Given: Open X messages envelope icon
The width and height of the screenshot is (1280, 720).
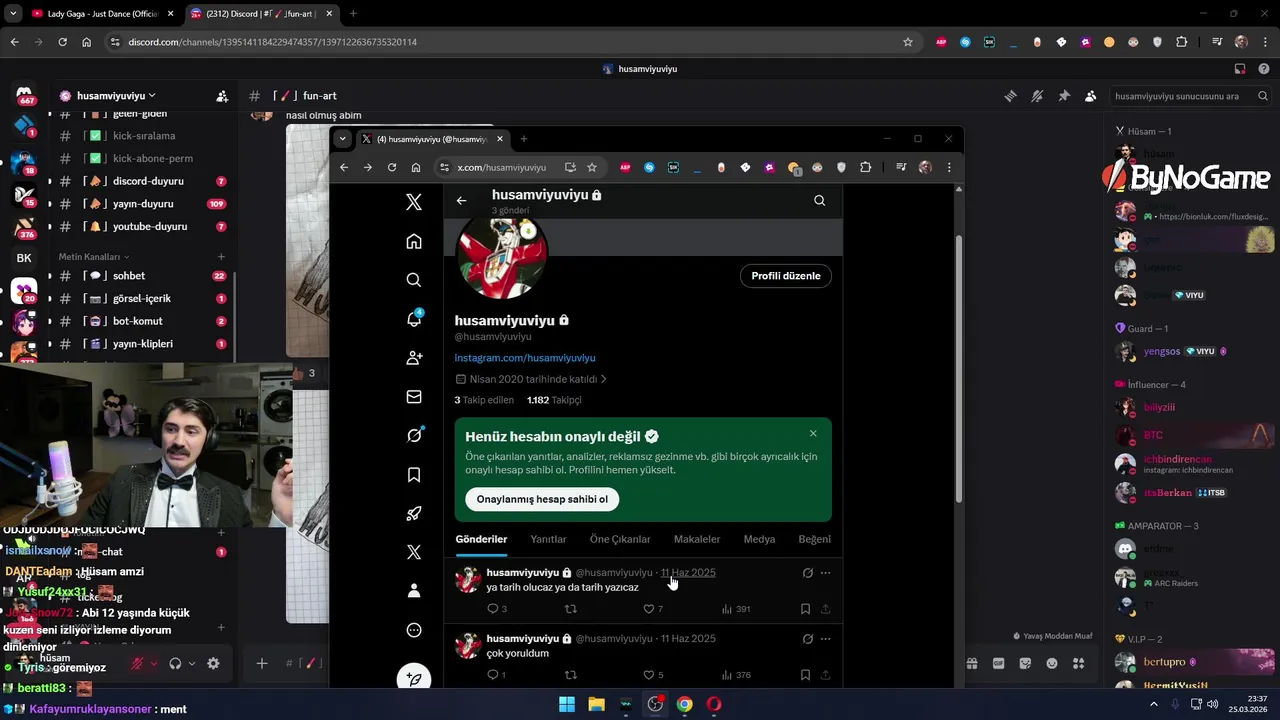Looking at the screenshot, I should [x=414, y=397].
